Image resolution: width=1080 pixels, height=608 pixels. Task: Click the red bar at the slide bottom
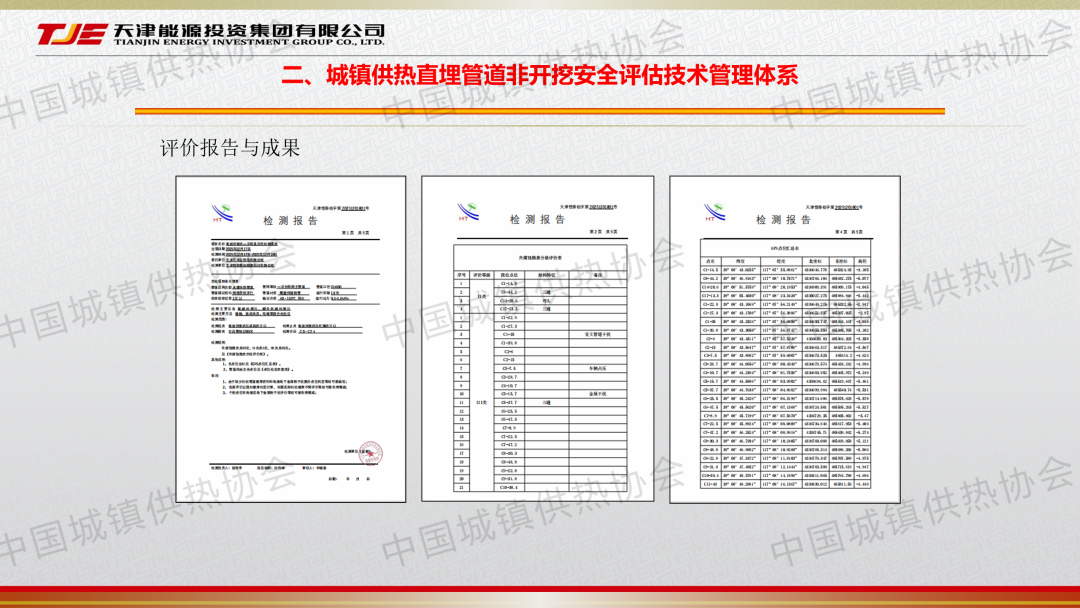tap(540, 590)
